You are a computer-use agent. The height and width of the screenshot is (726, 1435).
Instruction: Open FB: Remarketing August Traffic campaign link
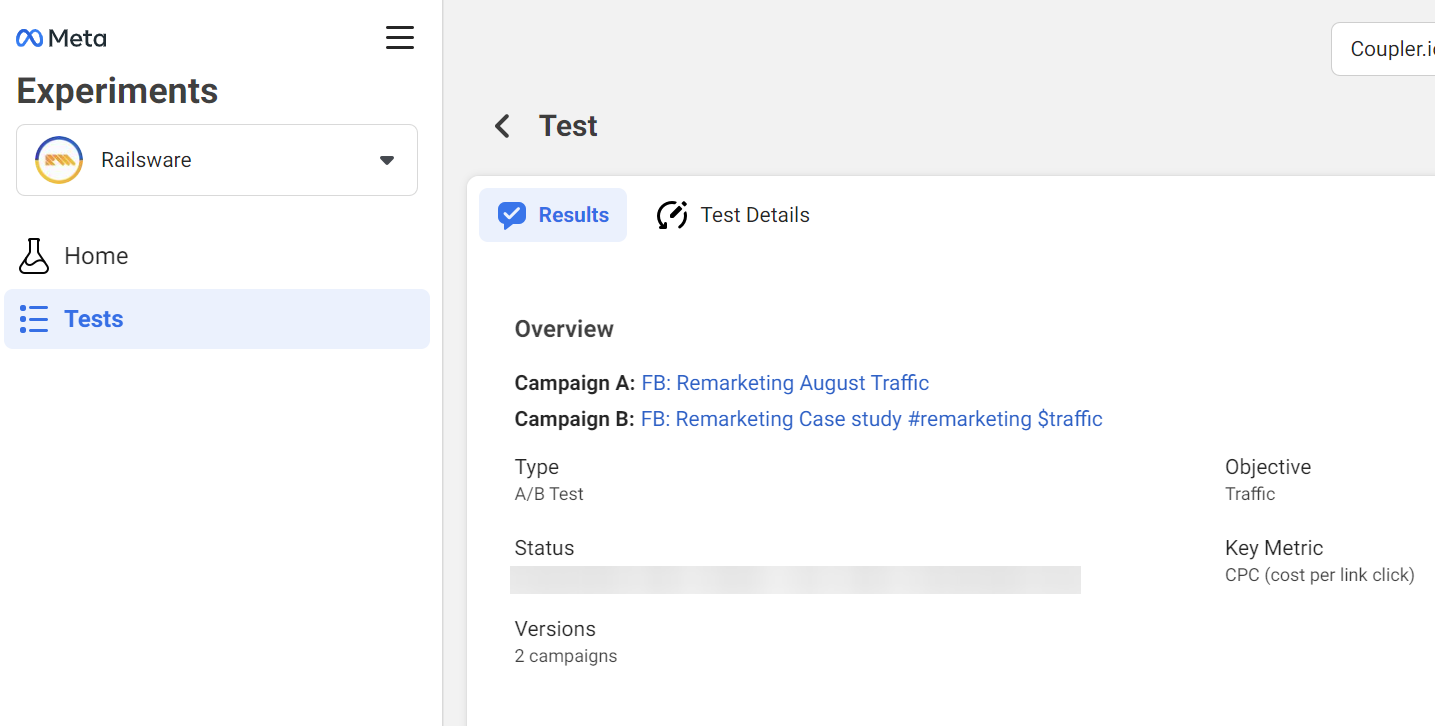pos(785,383)
